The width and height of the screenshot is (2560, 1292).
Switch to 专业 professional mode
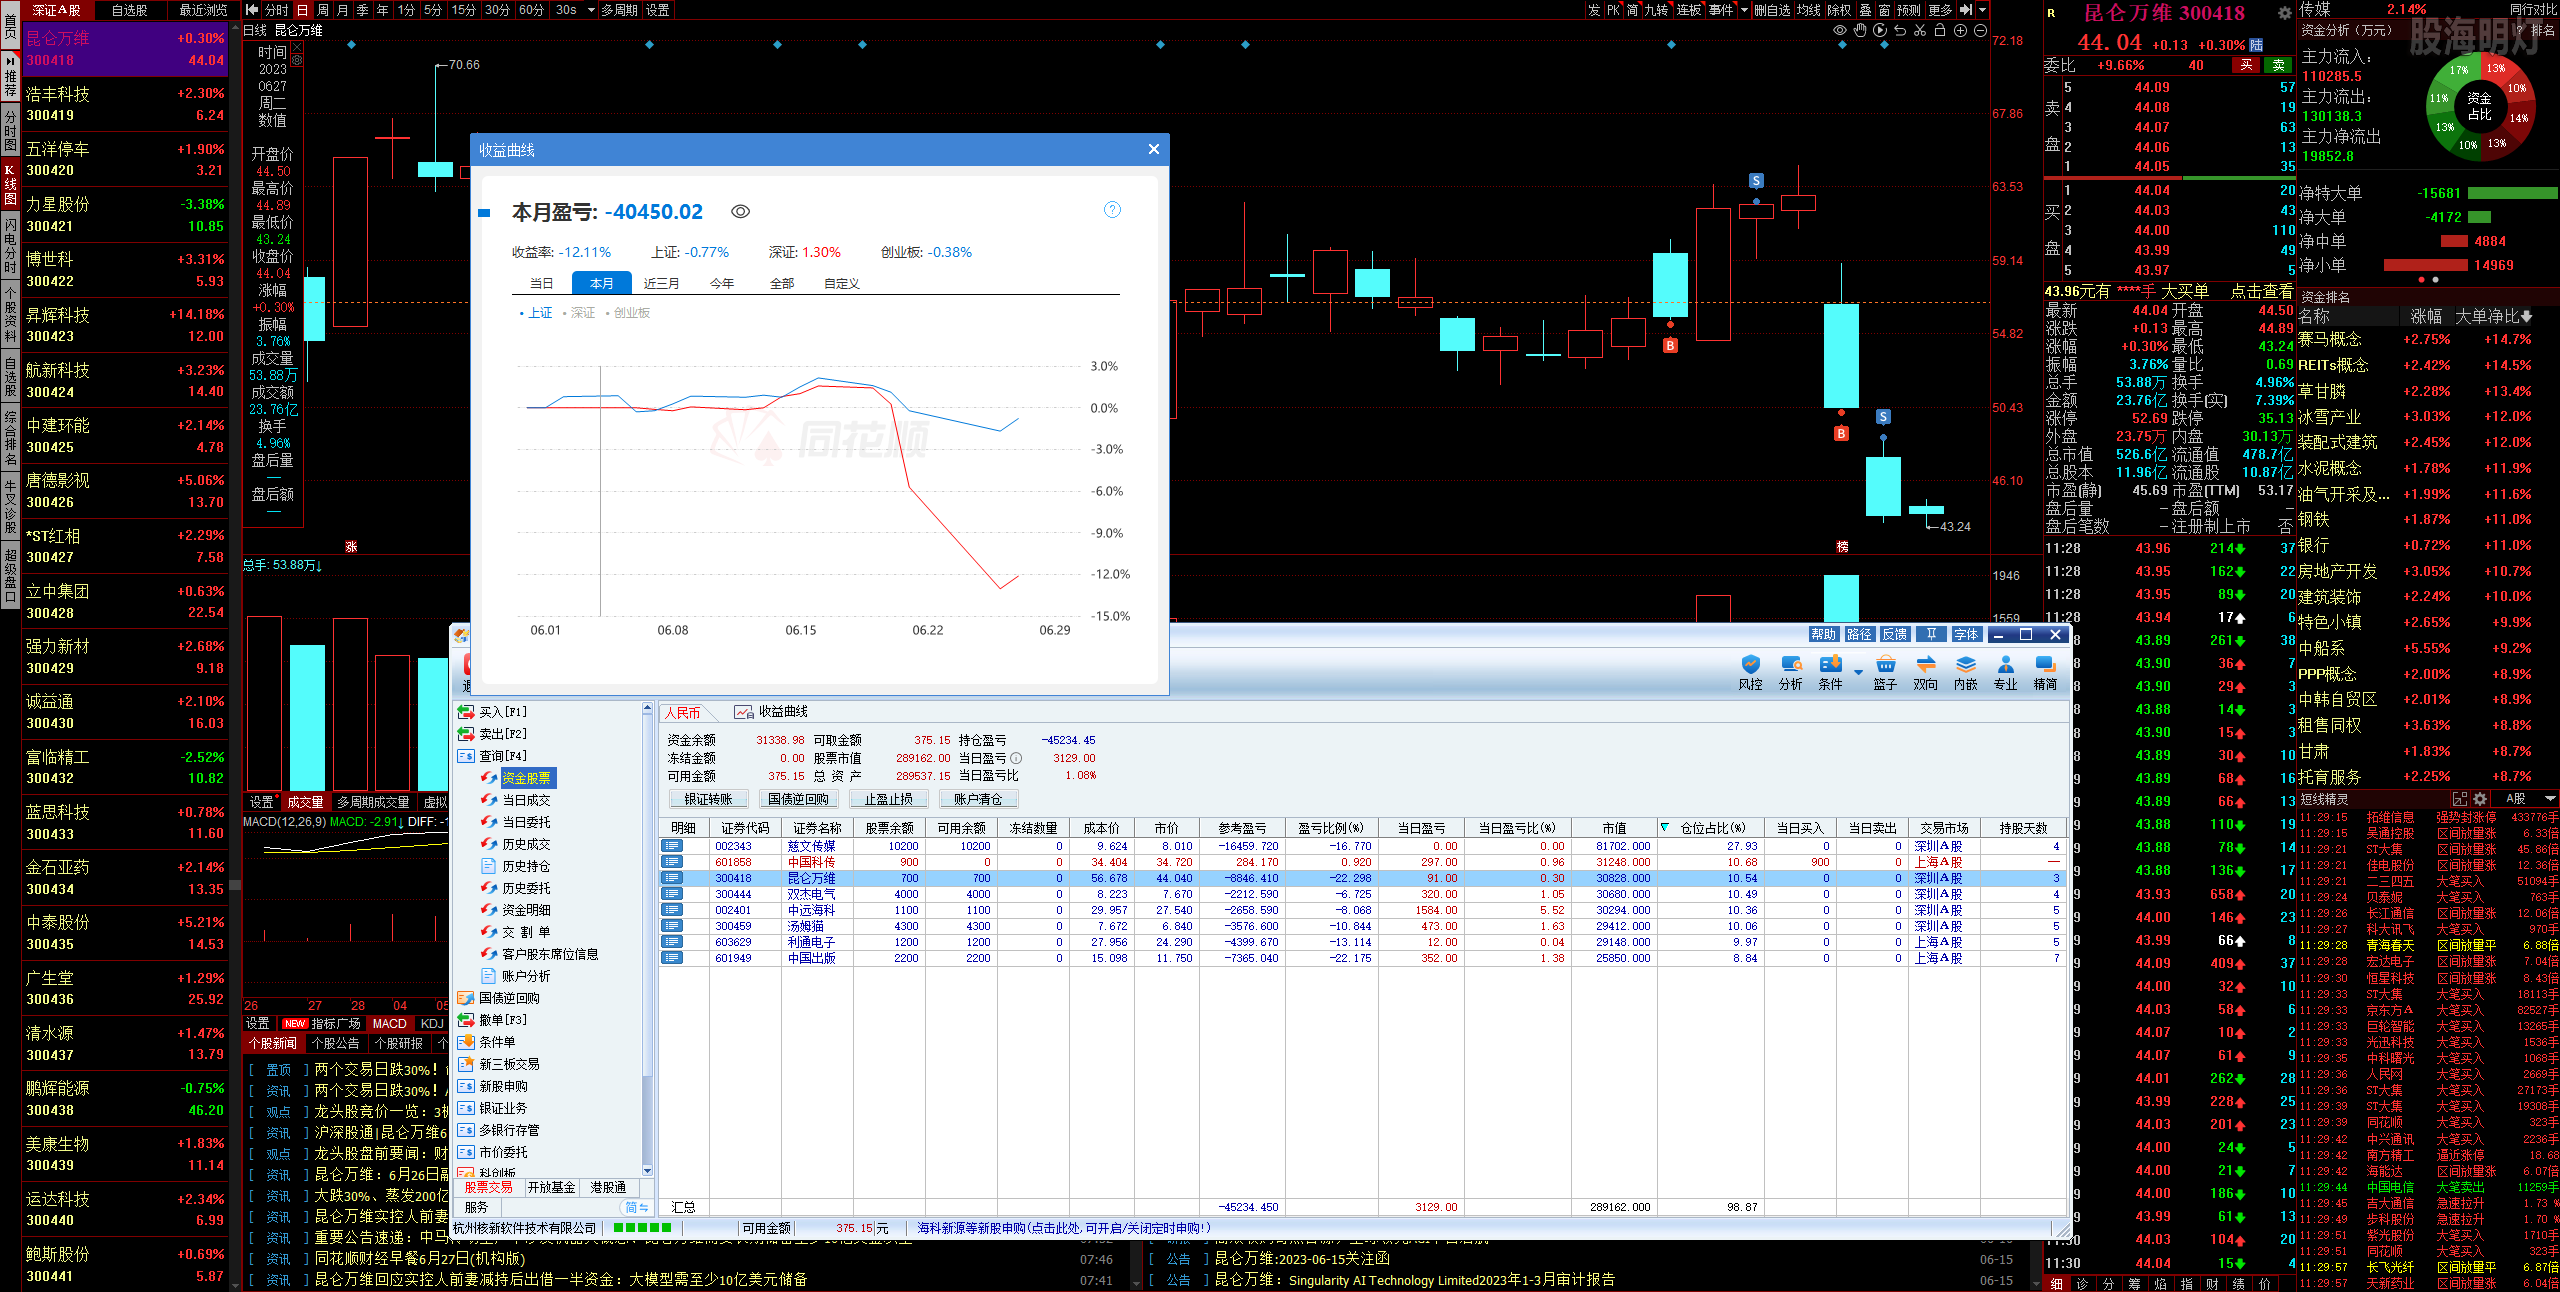[x=2005, y=672]
